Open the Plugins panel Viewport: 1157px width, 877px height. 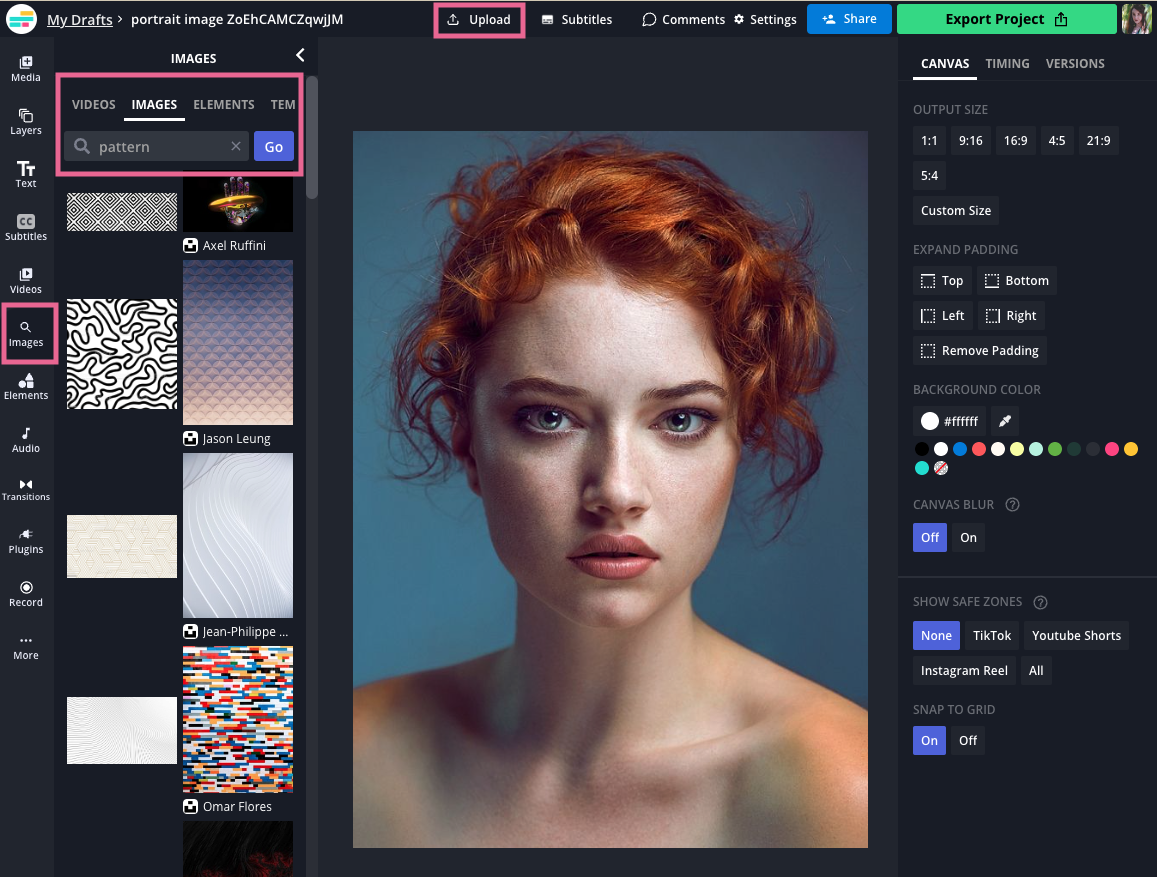(26, 540)
